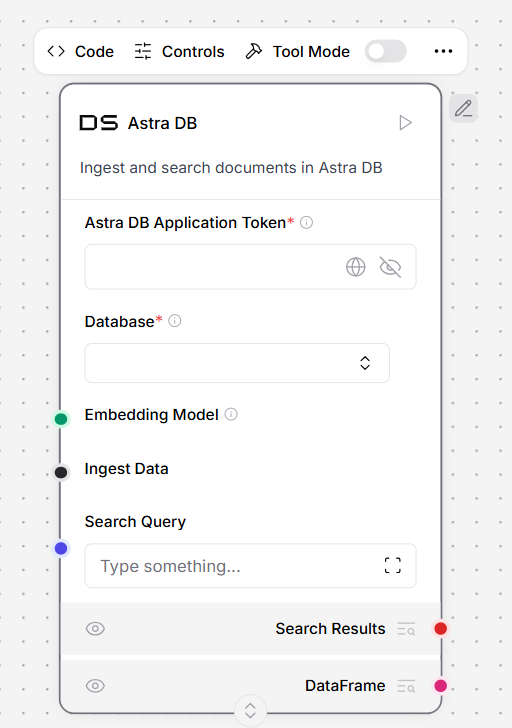Open the three-dot more options menu

(x=443, y=51)
